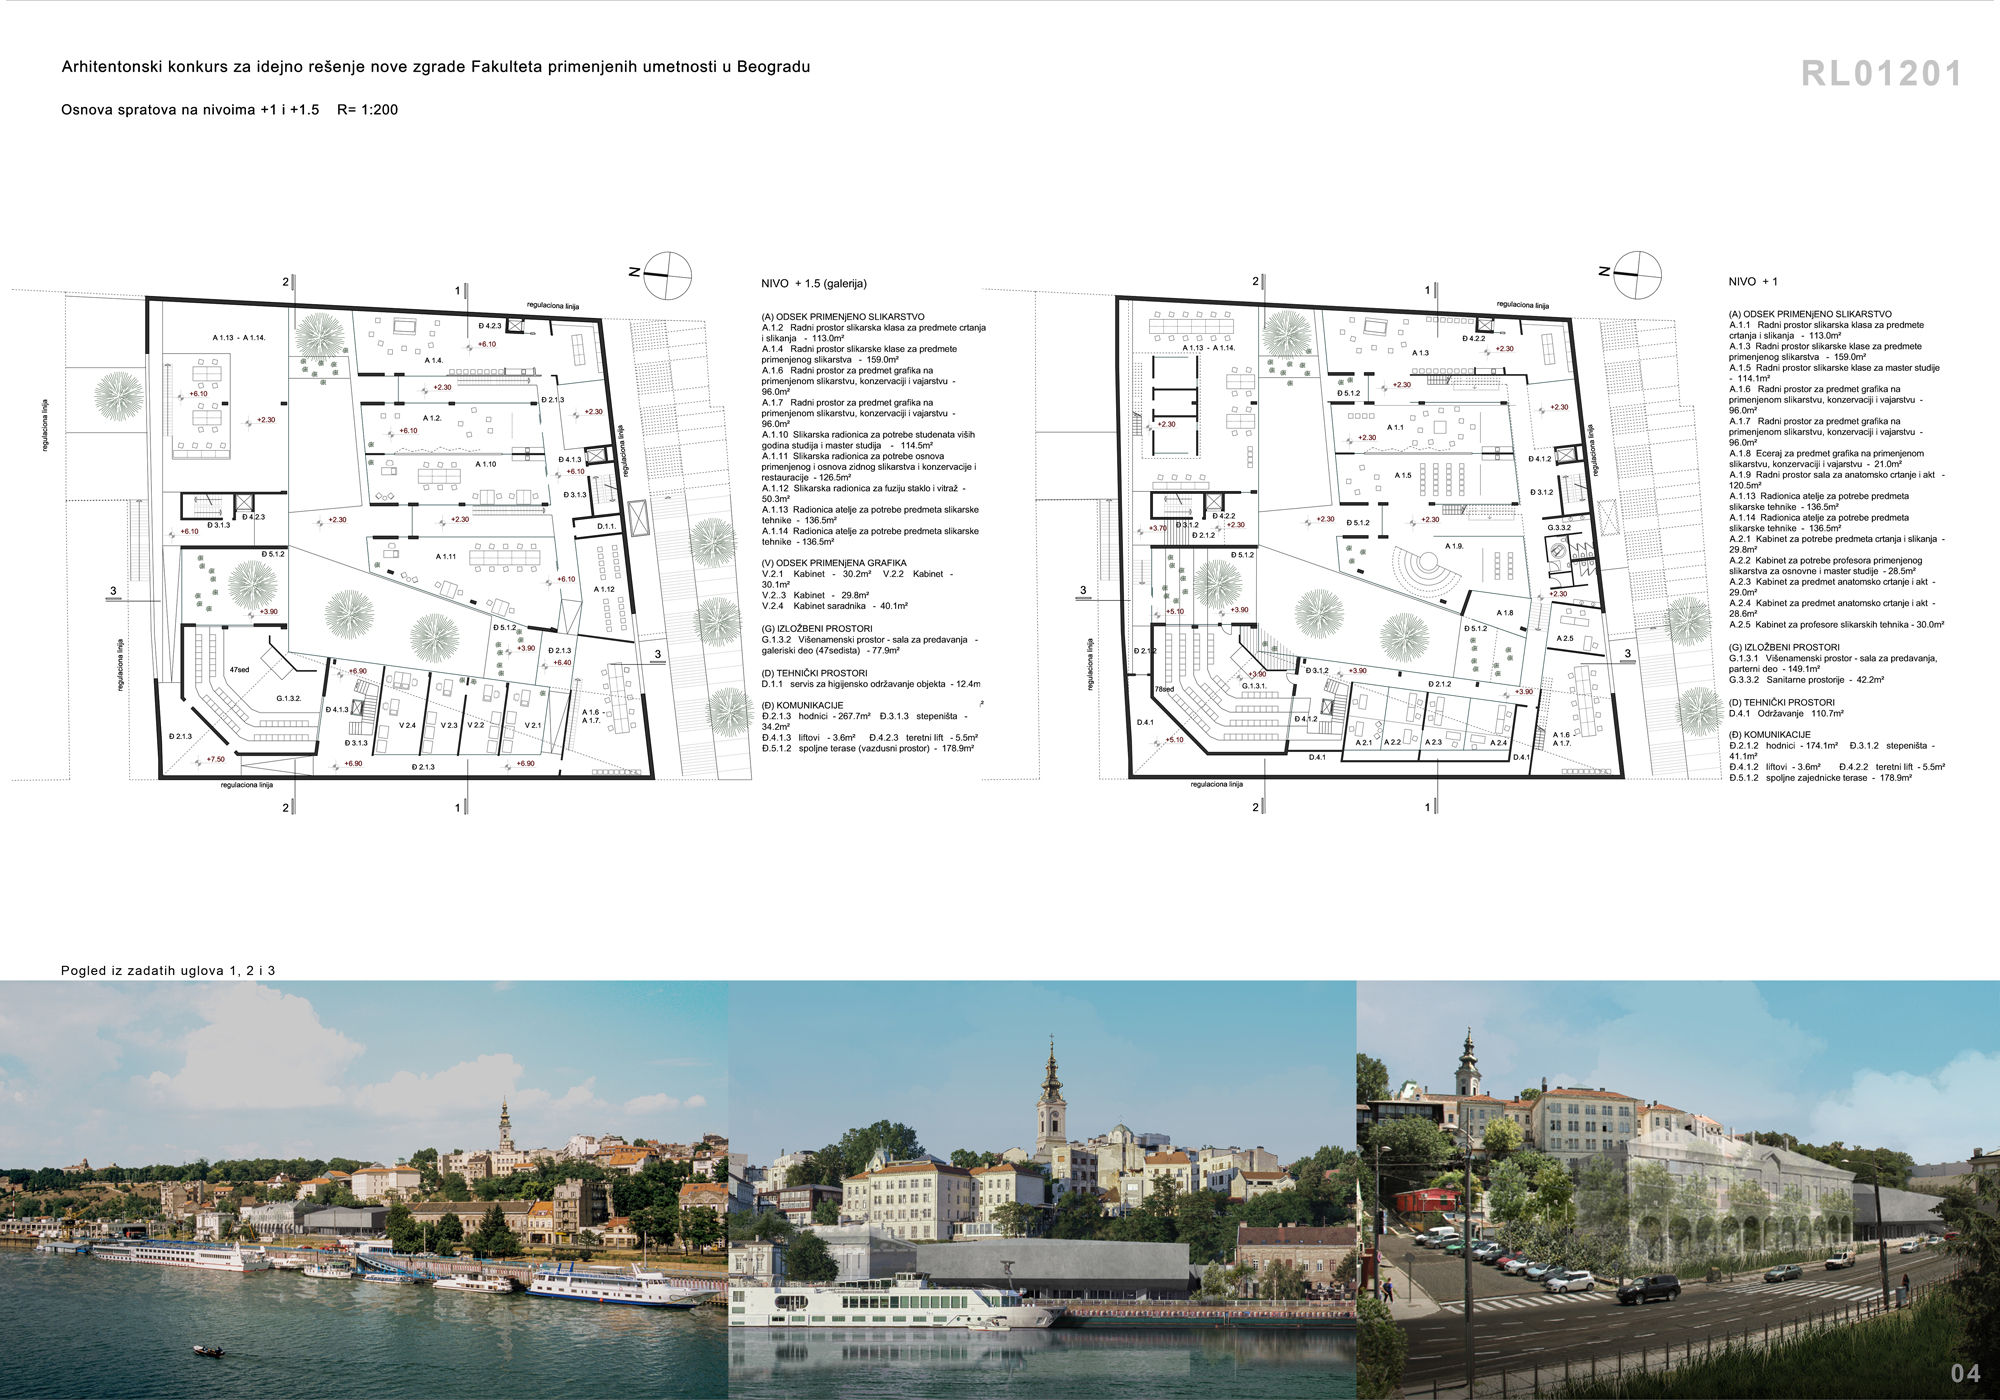The image size is (2000, 1400).
Task: Select the middle photo with church tower
Action: (1042, 1190)
